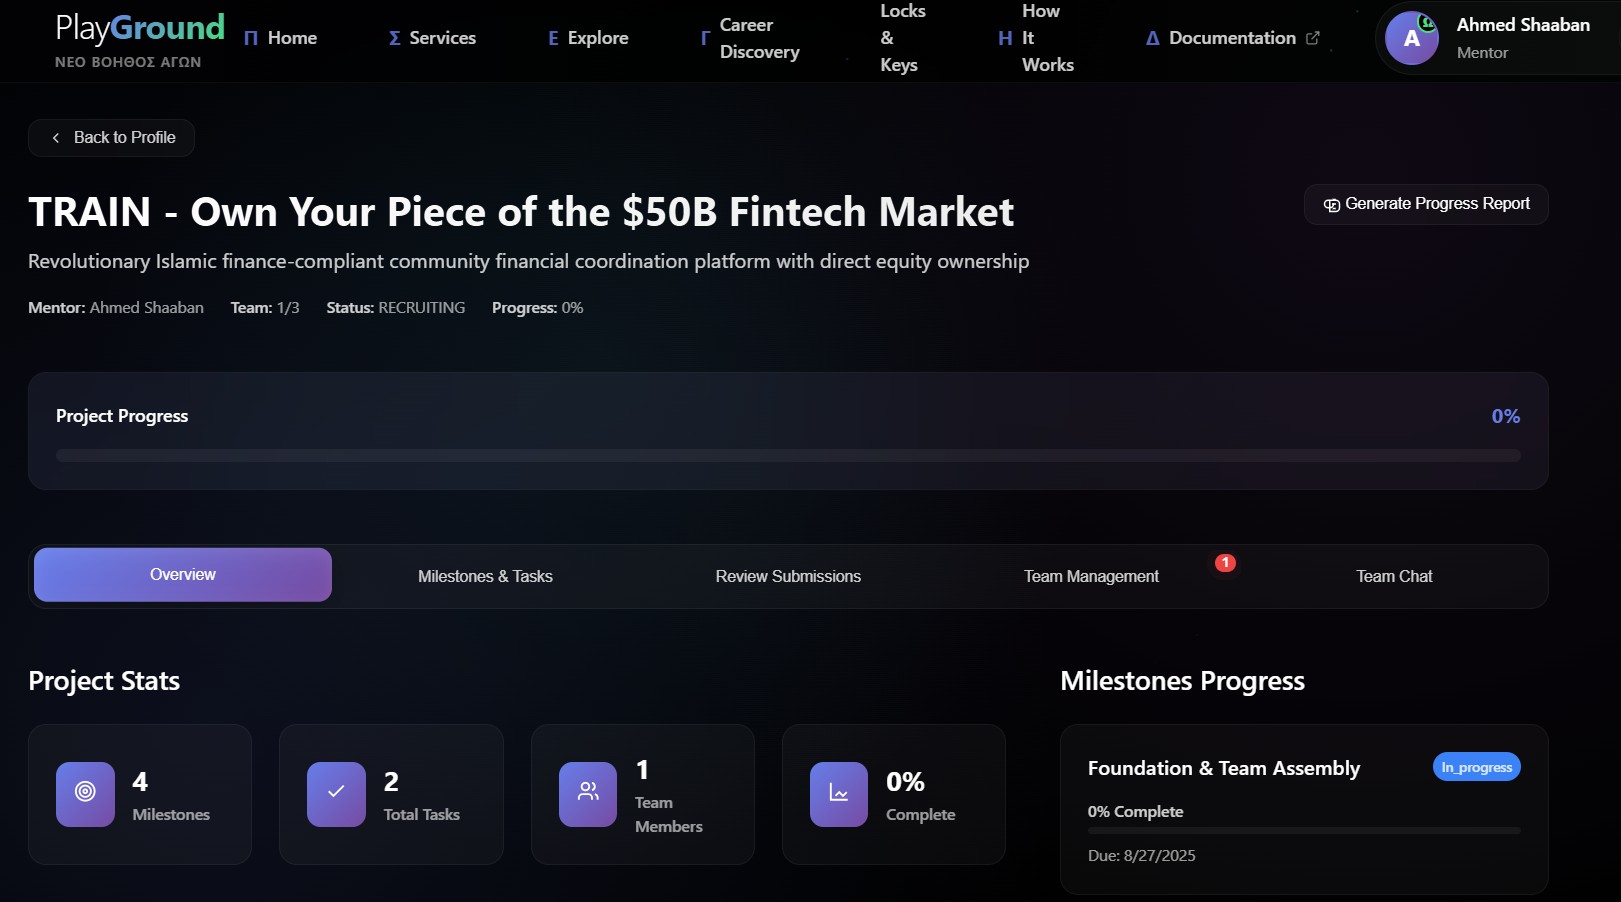
Task: Open the Services nav item
Action: point(432,38)
